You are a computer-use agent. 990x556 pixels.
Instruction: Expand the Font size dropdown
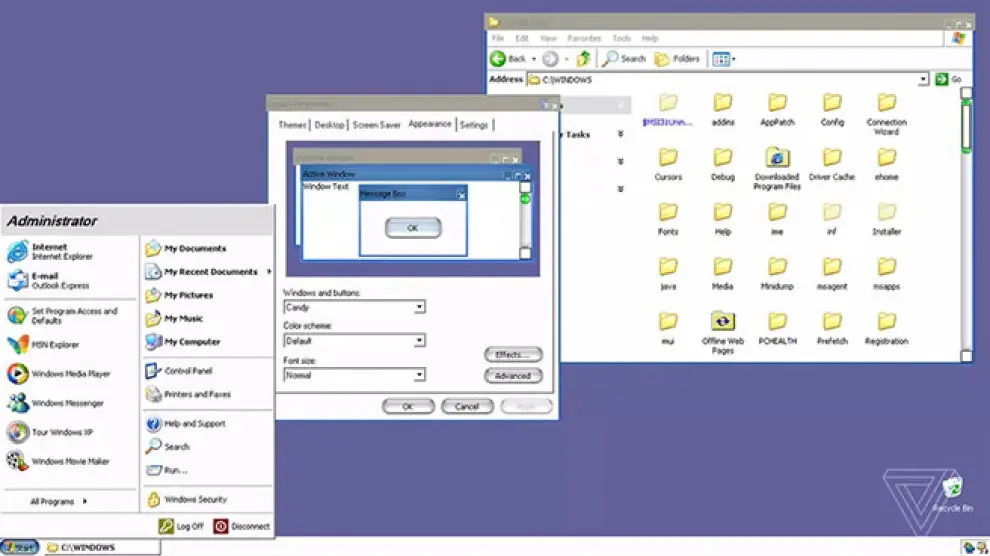click(420, 376)
